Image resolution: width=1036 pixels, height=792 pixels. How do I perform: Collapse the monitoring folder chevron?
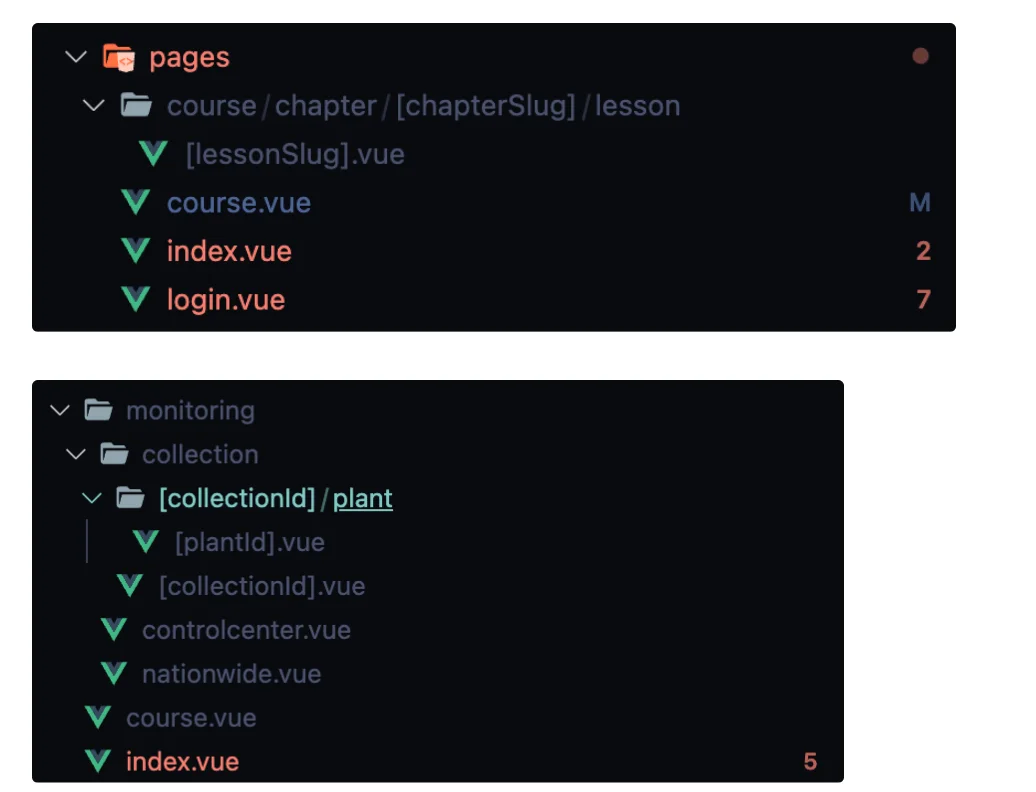tap(60, 410)
